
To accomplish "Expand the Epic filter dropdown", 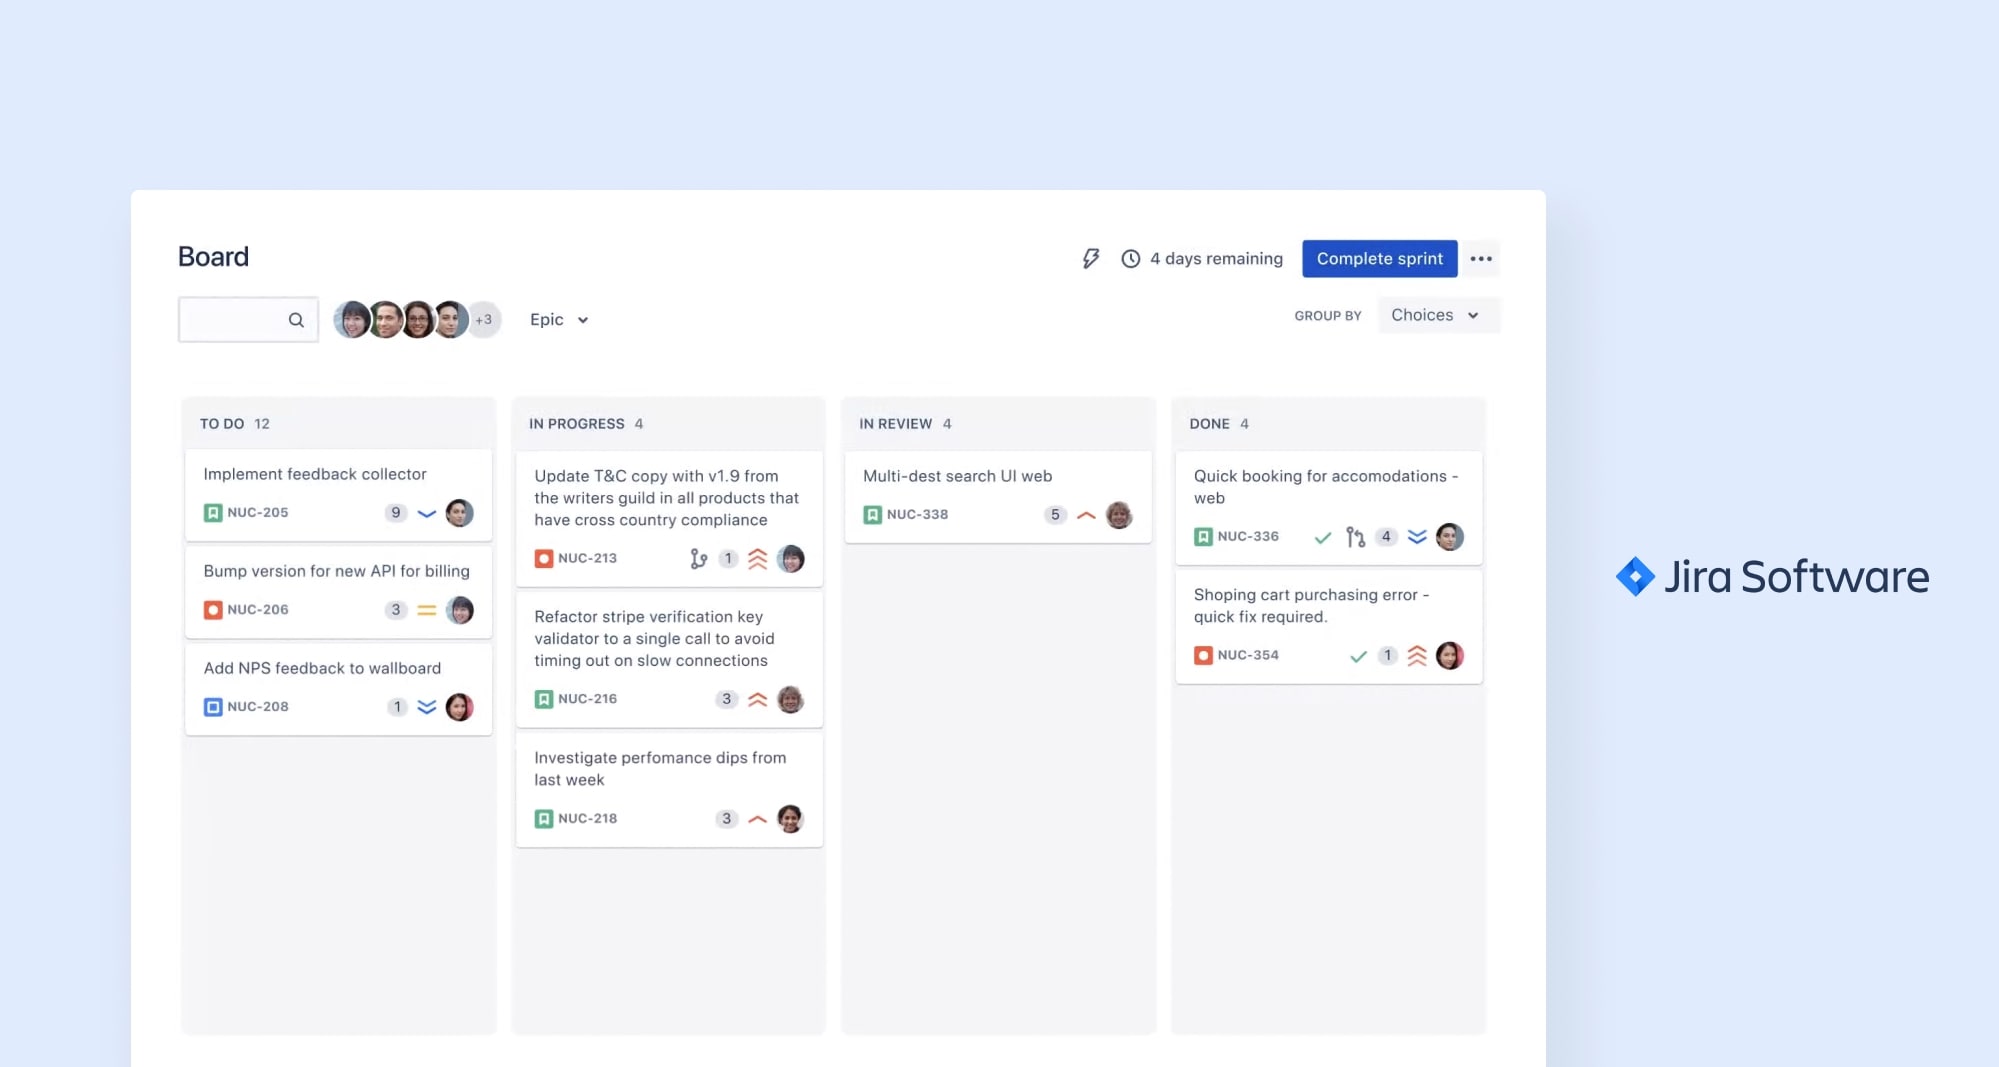I will point(559,320).
